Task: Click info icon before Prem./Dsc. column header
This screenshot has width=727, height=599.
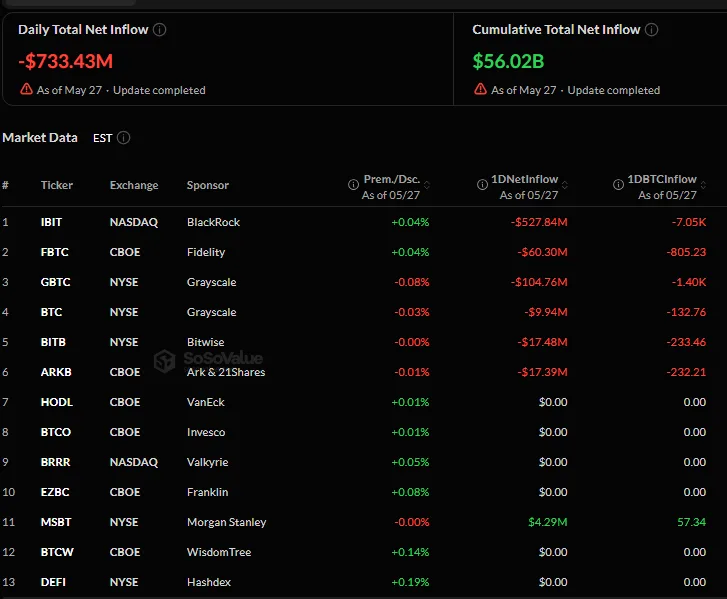Action: point(353,185)
